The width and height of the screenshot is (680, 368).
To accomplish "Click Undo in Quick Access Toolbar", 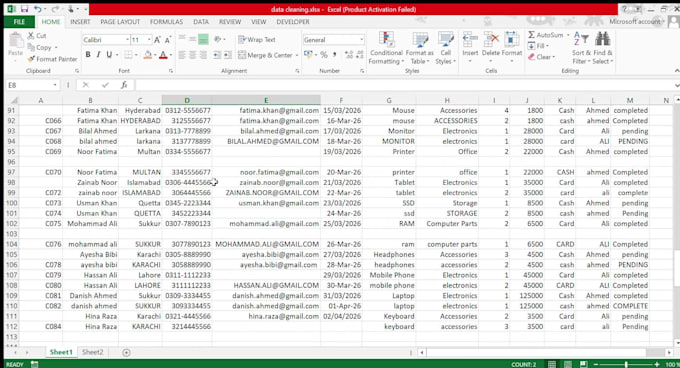I will click(x=38, y=9).
